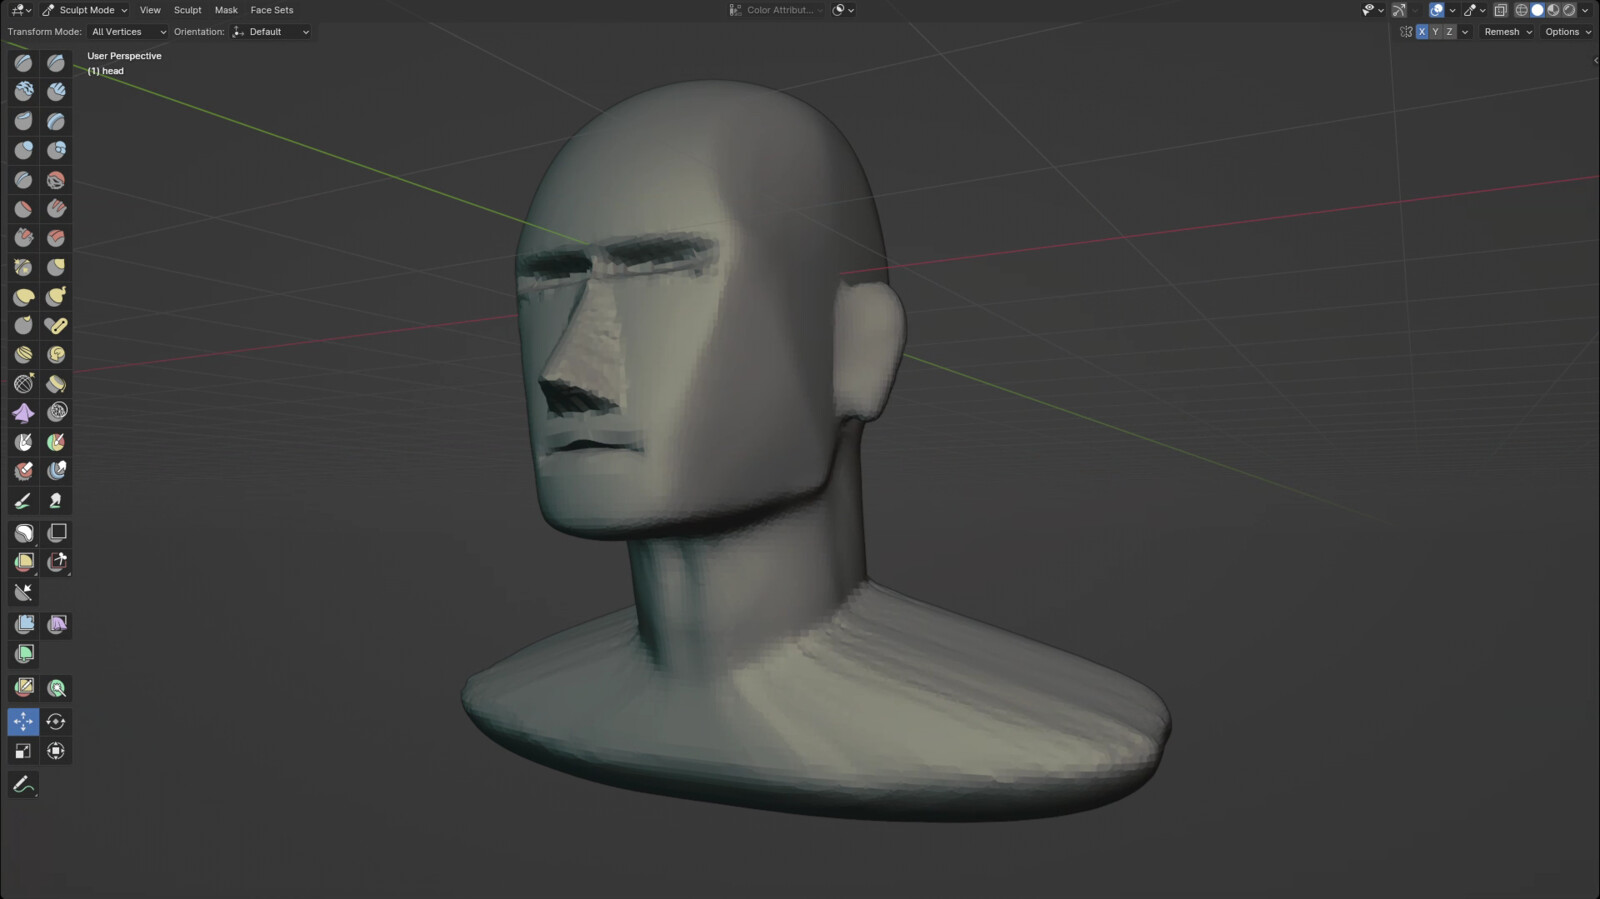Expand the Options dropdown

1567,32
